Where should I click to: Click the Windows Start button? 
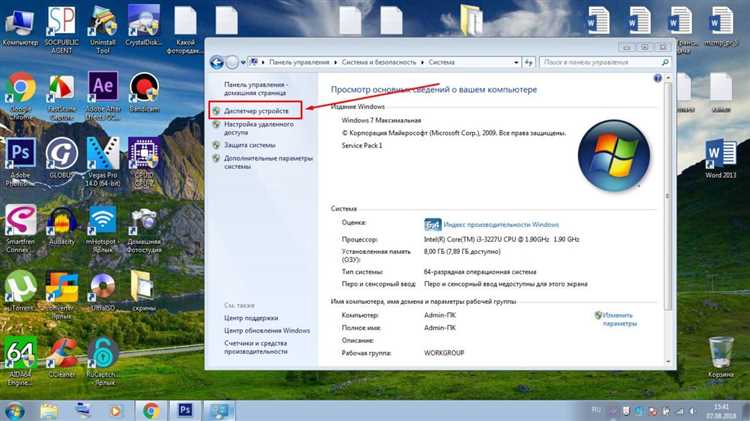(x=15, y=409)
